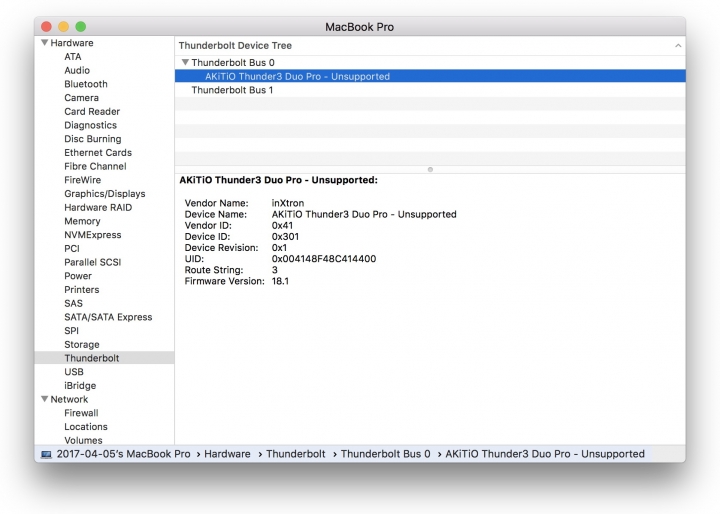Screen dimensions: 720x514
Task: Click the split pane divider handle
Action: click(430, 169)
